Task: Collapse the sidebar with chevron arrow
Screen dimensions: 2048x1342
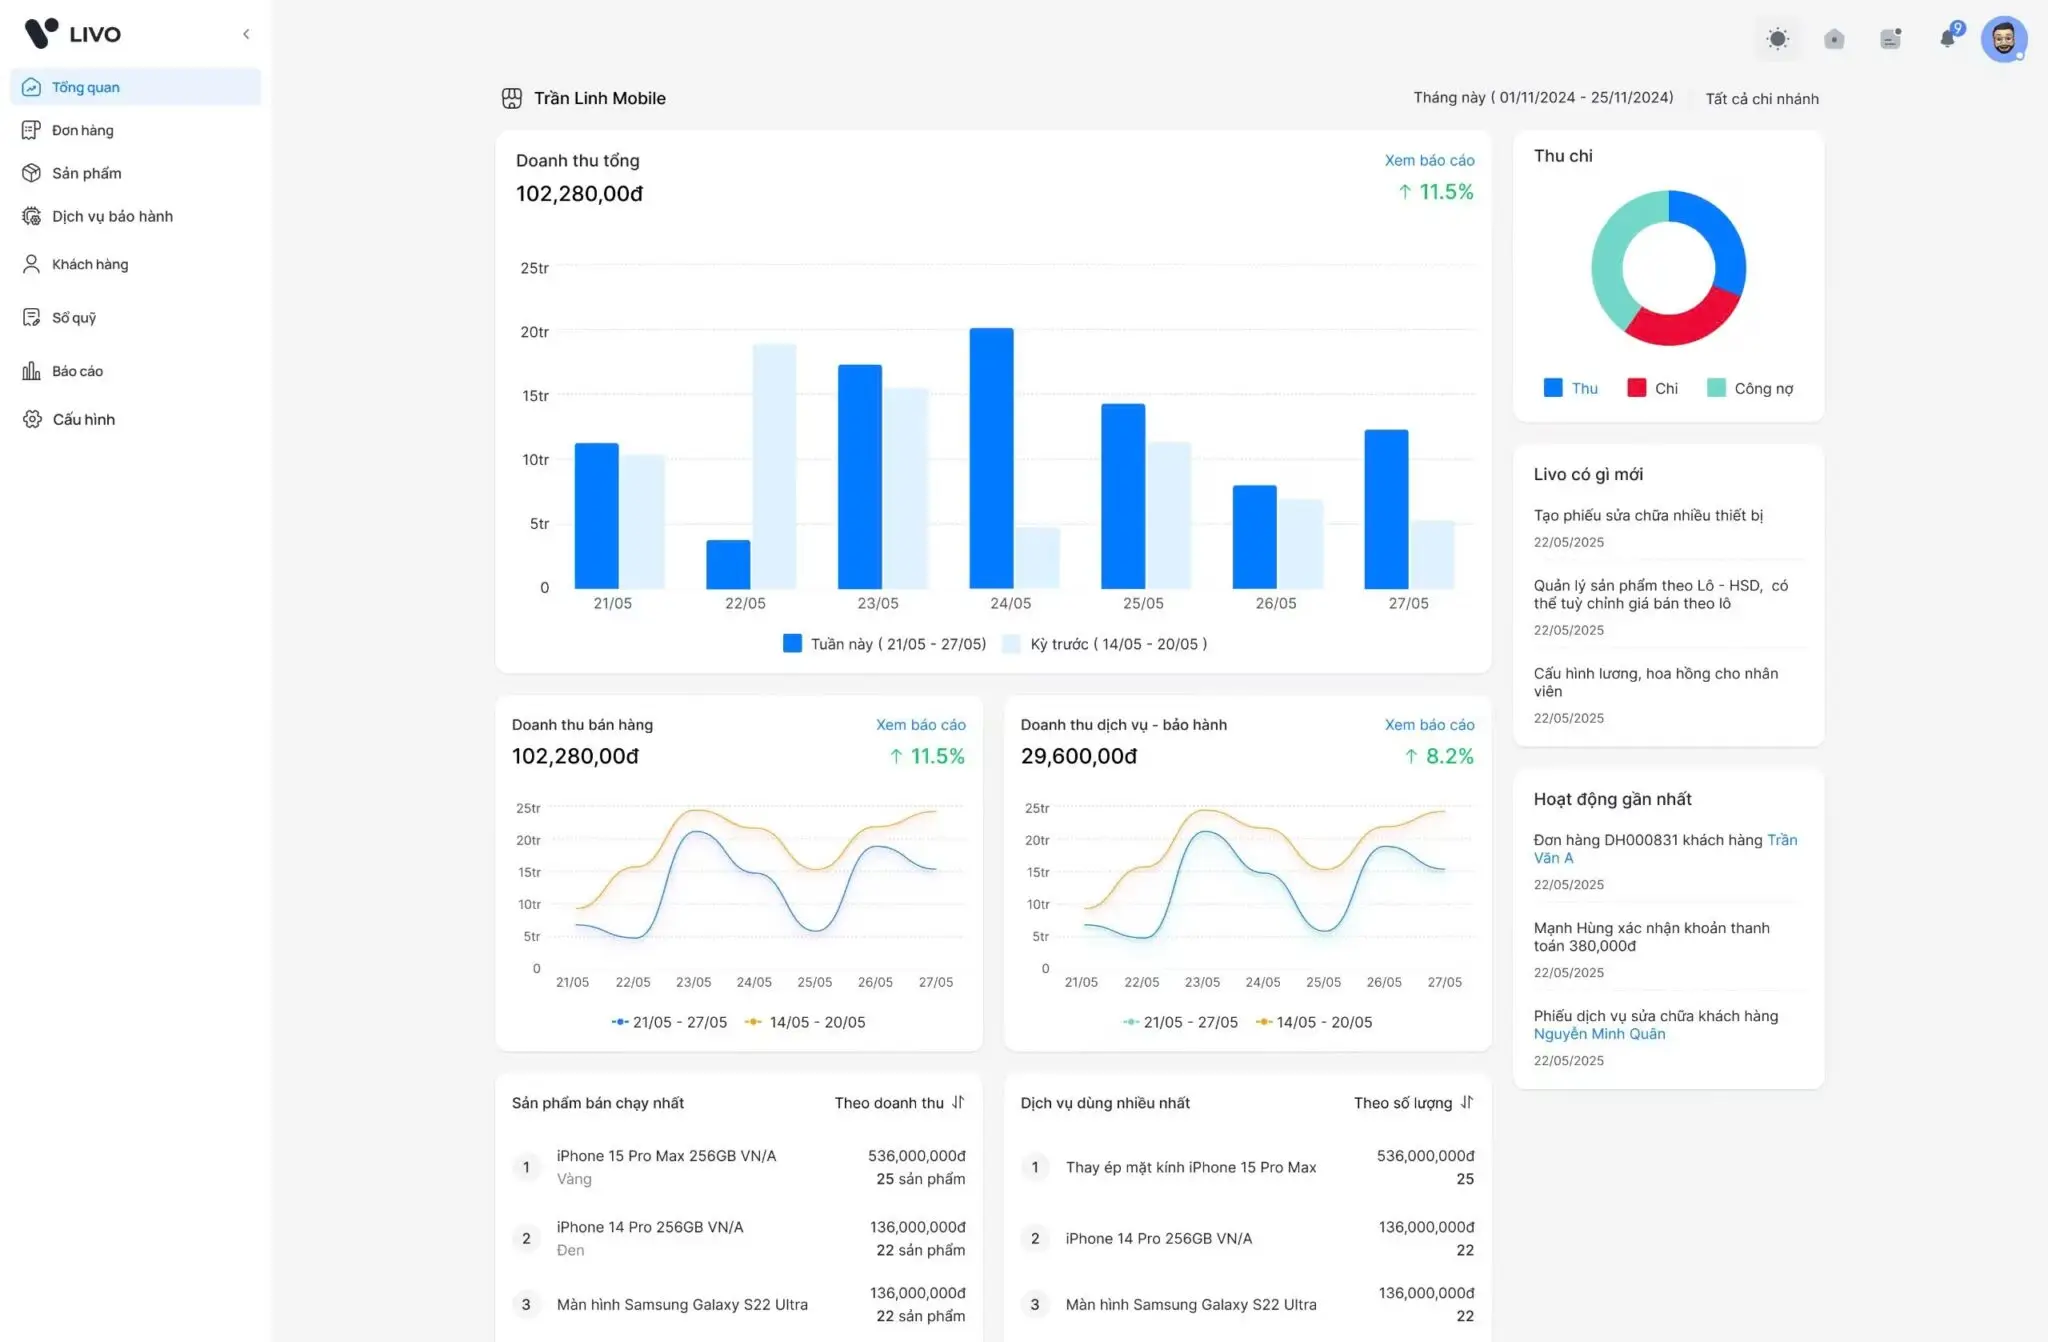Action: 246,34
